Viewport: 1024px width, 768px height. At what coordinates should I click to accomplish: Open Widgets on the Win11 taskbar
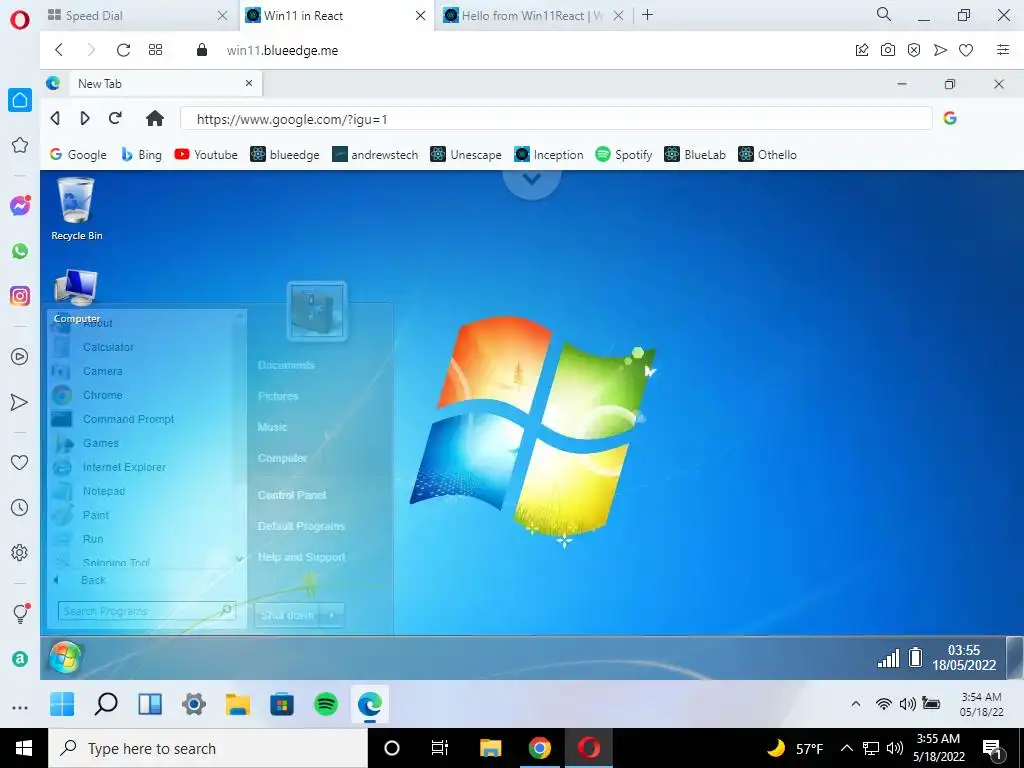tap(150, 704)
